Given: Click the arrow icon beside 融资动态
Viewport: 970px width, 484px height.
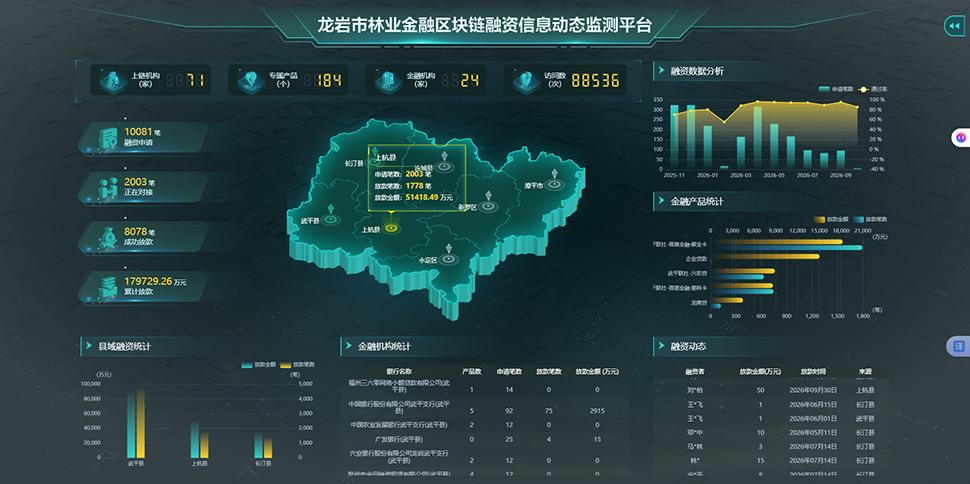Looking at the screenshot, I should tap(659, 346).
